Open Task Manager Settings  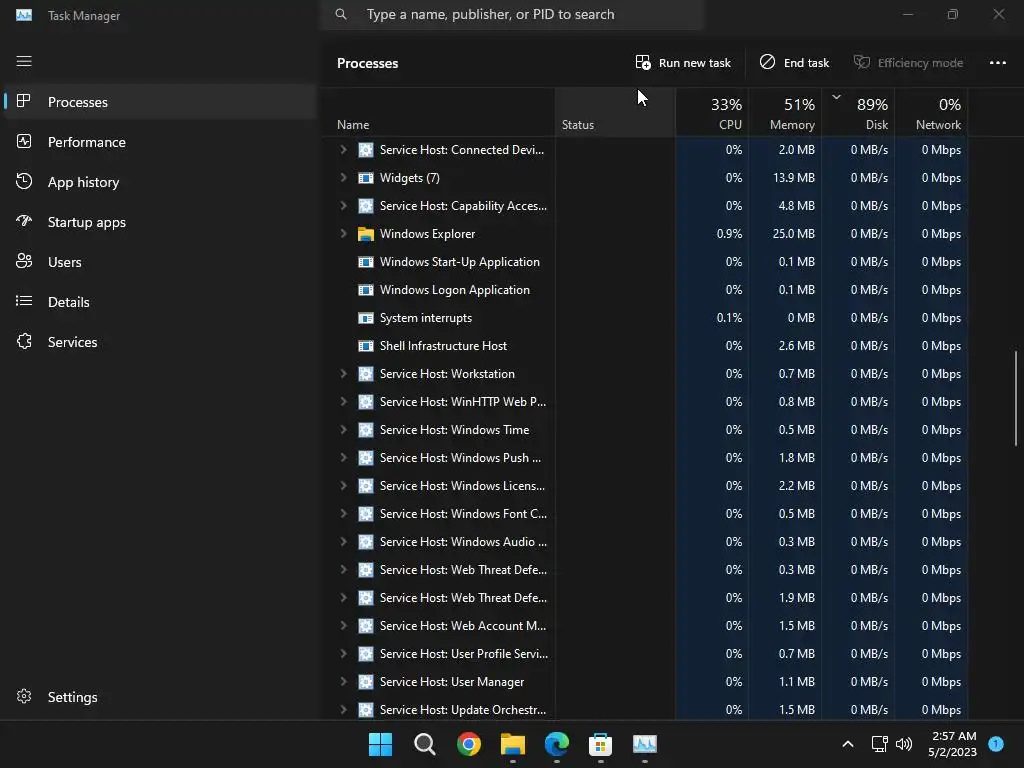pyautogui.click(x=159, y=697)
